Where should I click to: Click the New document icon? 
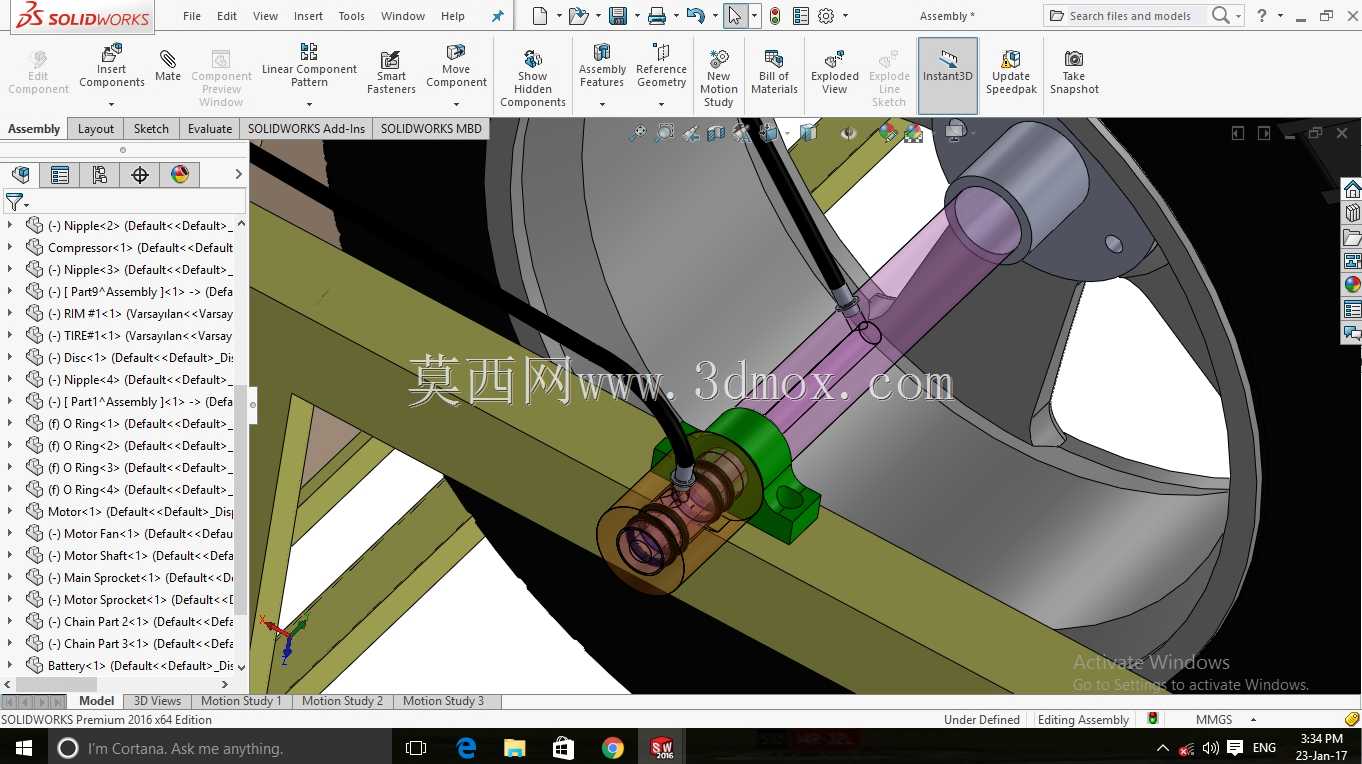point(540,16)
